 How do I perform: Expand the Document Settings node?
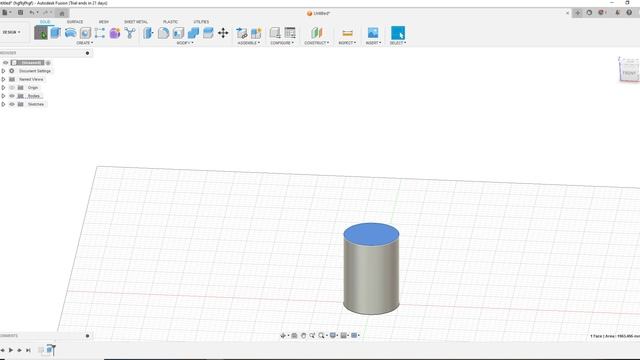[3, 71]
